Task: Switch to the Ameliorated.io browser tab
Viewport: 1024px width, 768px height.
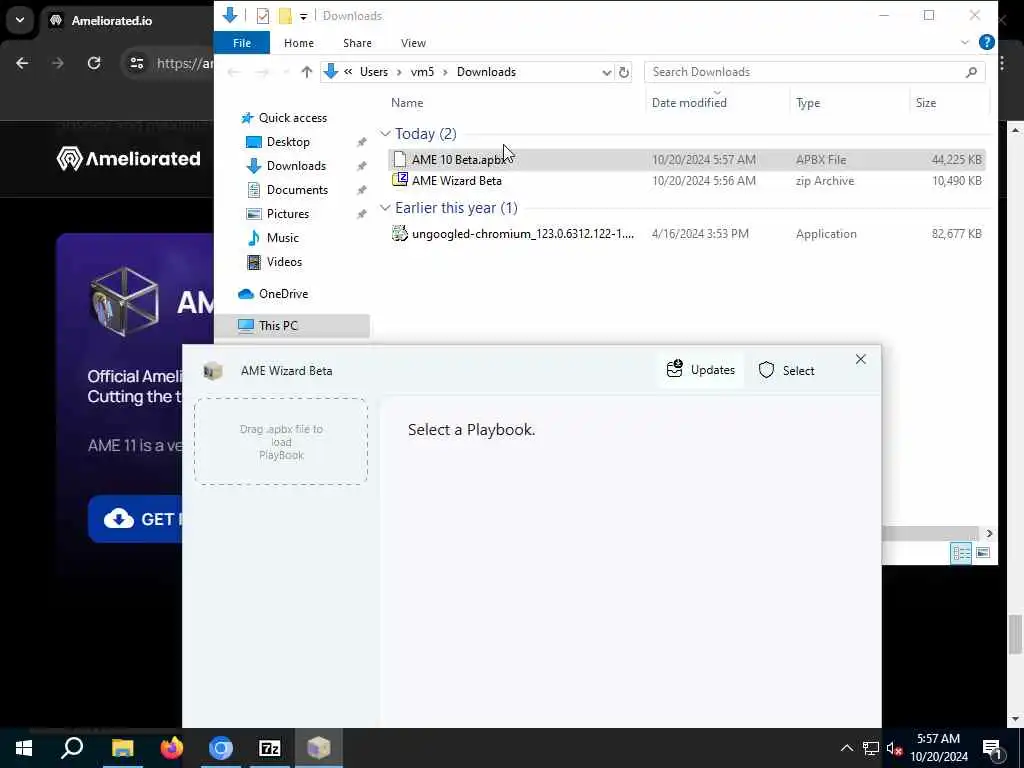Action: [x=112, y=20]
